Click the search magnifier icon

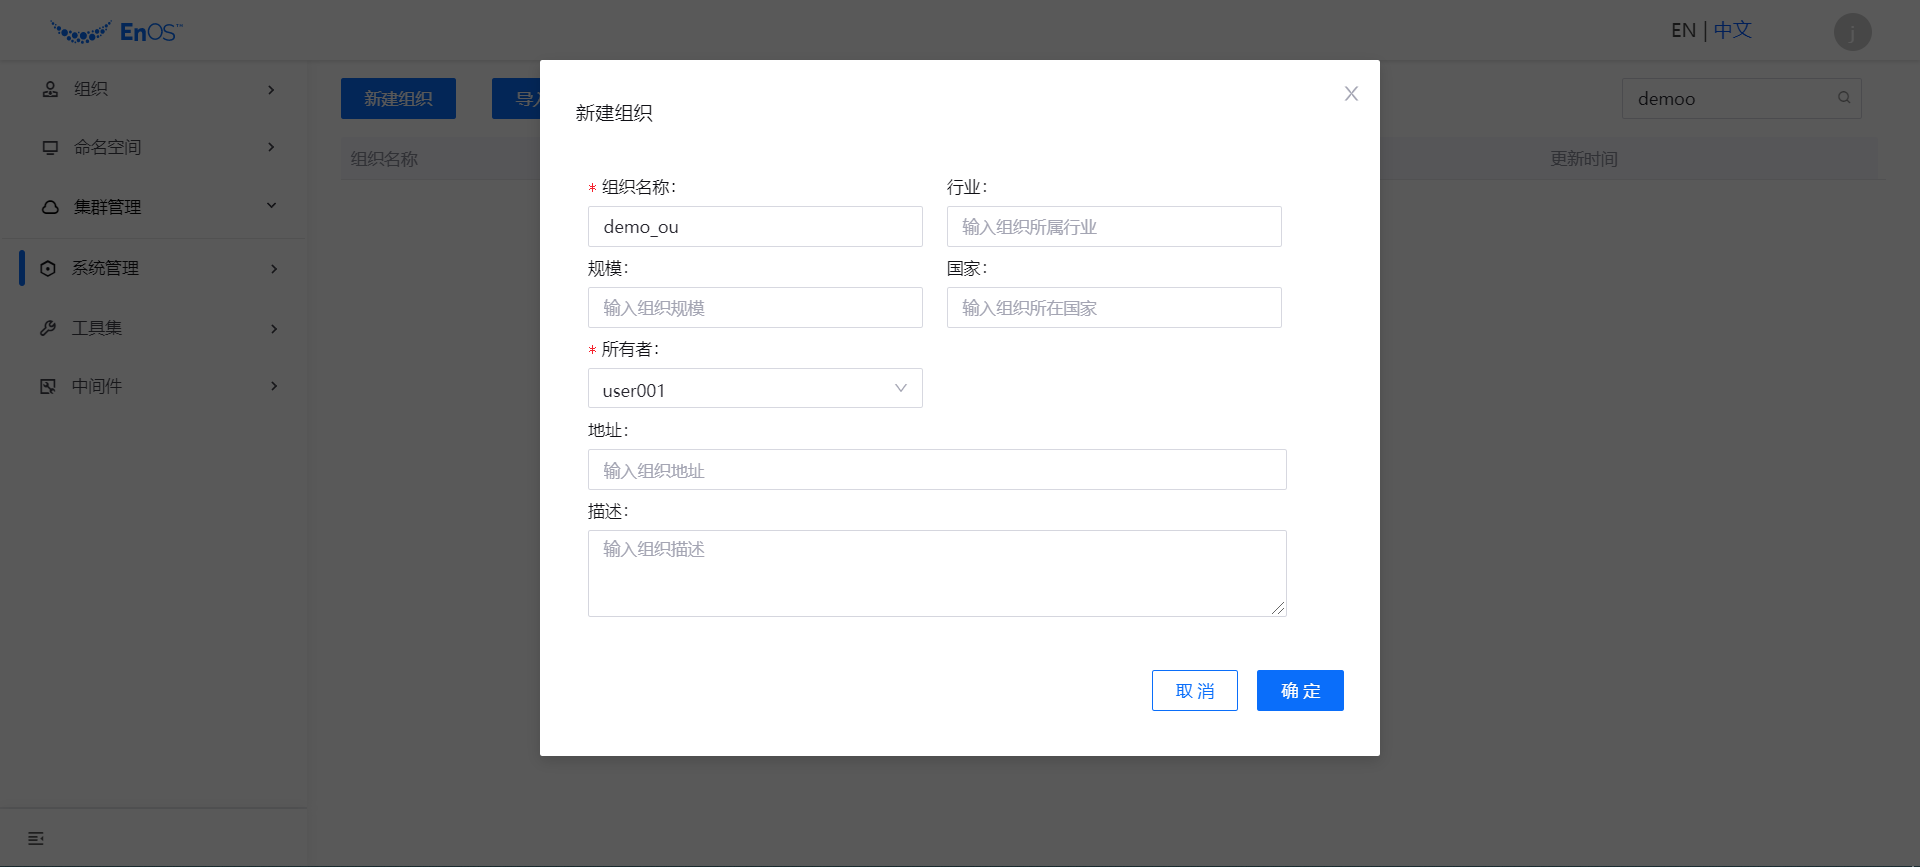coord(1843,98)
